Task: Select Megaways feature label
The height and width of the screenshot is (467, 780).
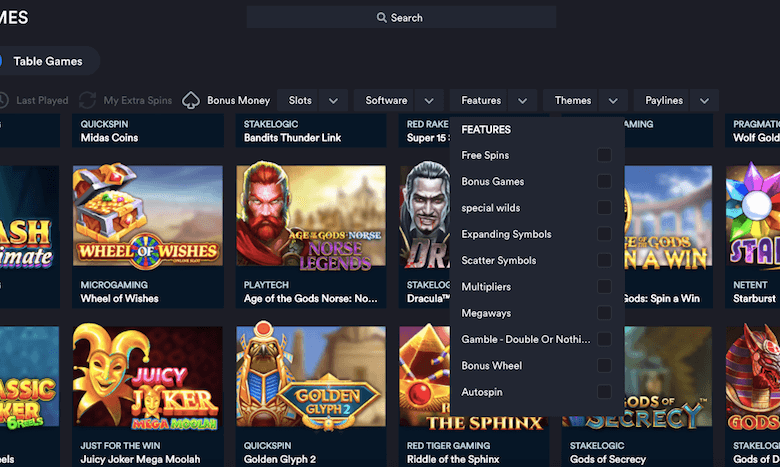Action: point(486,313)
